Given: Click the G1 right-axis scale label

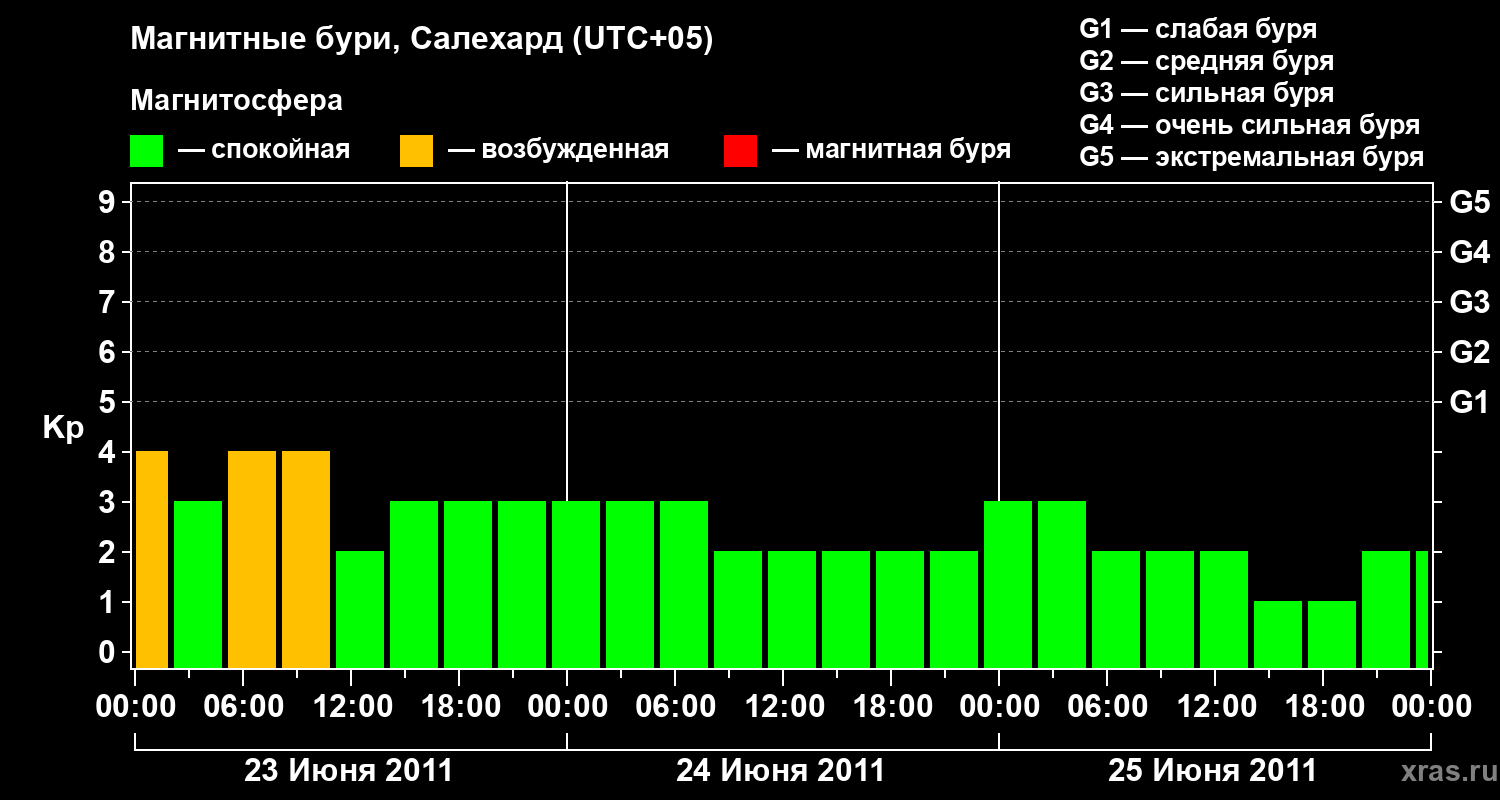Looking at the screenshot, I should click(x=1469, y=402).
